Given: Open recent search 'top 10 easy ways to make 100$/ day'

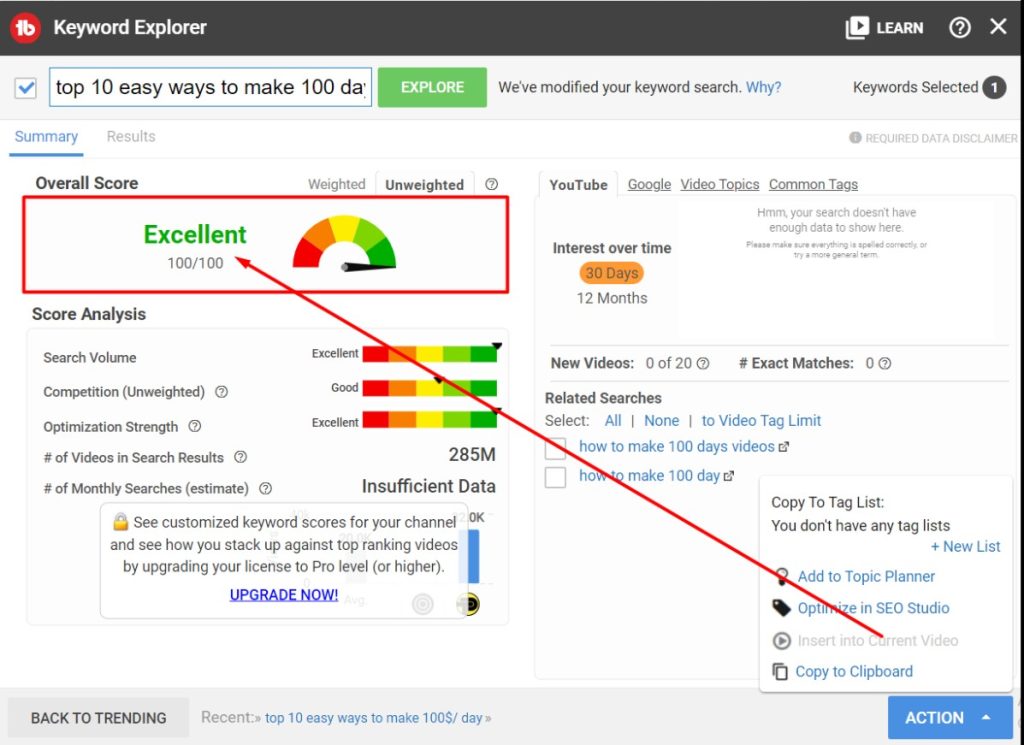Looking at the screenshot, I should click(374, 718).
